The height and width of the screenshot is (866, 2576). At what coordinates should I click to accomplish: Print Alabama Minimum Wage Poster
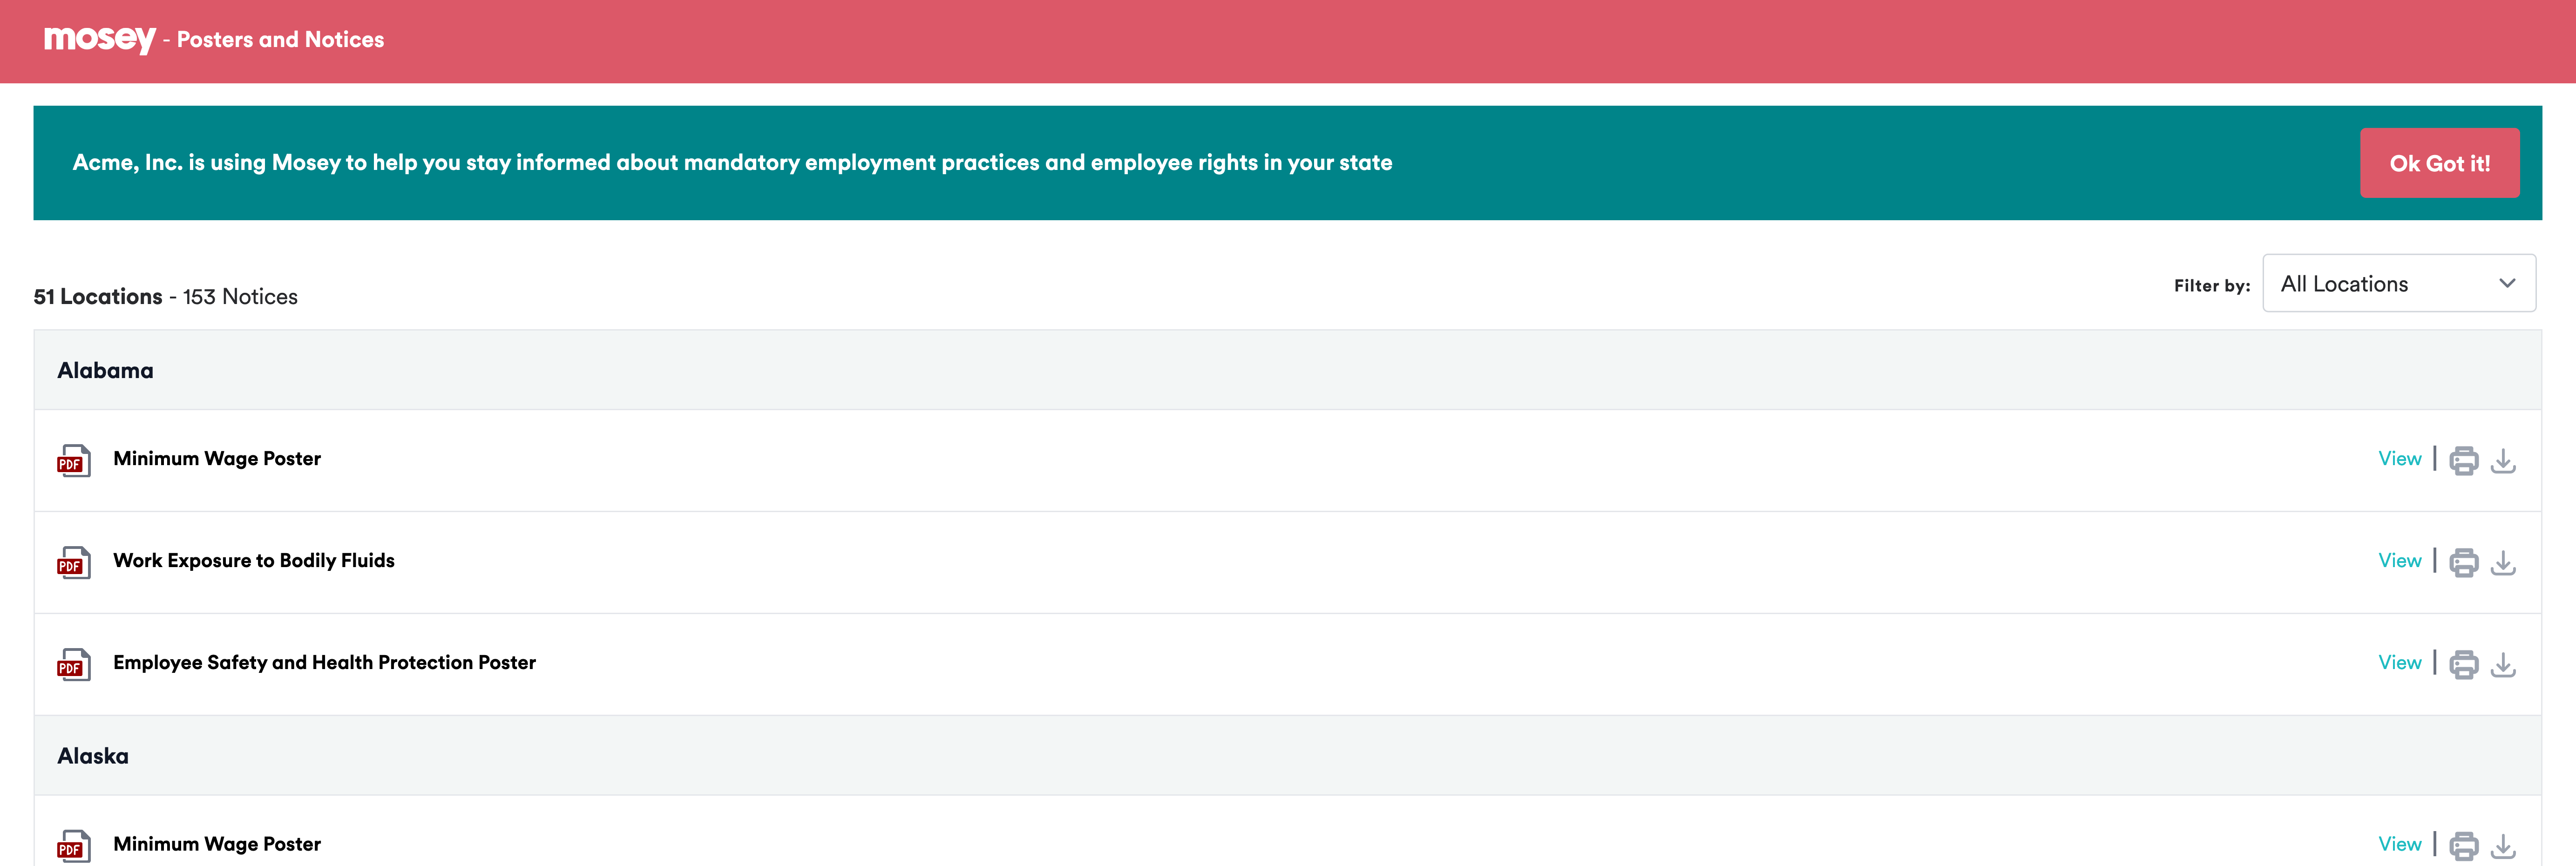coord(2463,461)
